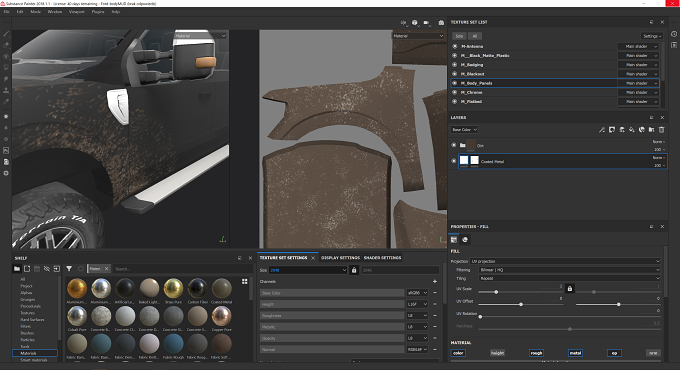Toggle visibility of M_Chrome texture set
Image resolution: width=680 pixels, height=370 pixels.
click(454, 92)
